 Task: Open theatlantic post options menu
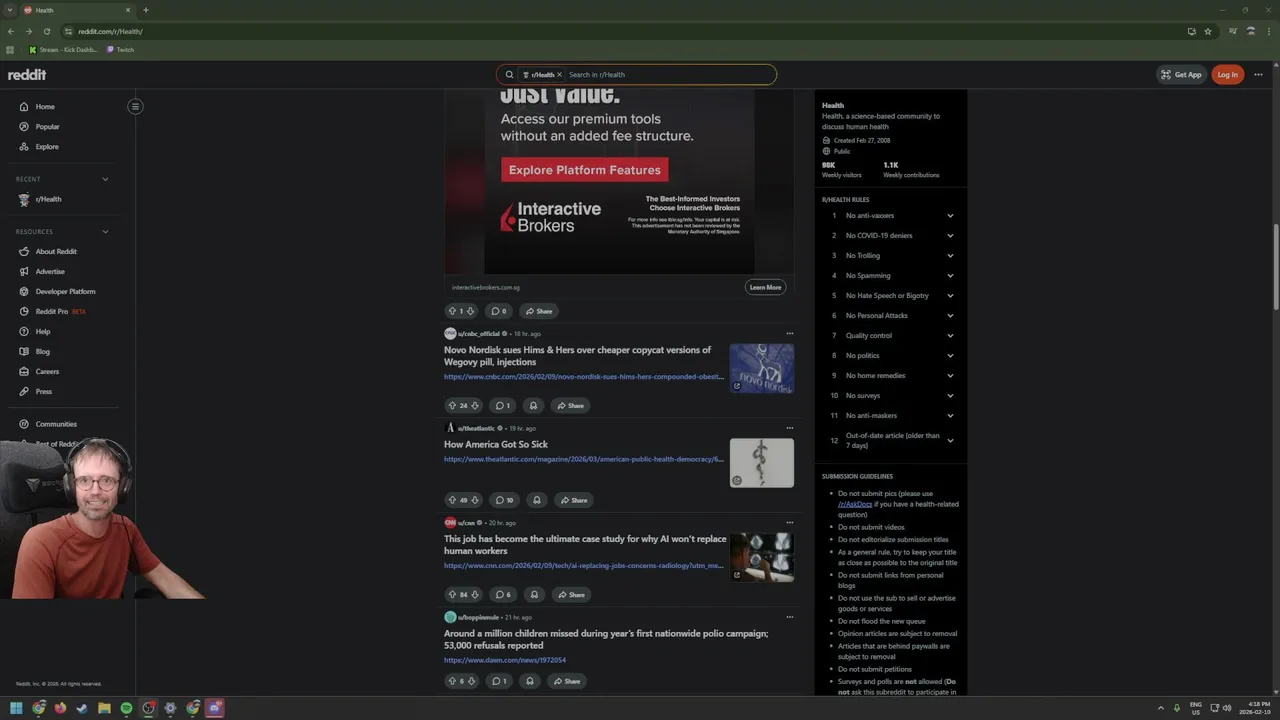click(x=789, y=428)
